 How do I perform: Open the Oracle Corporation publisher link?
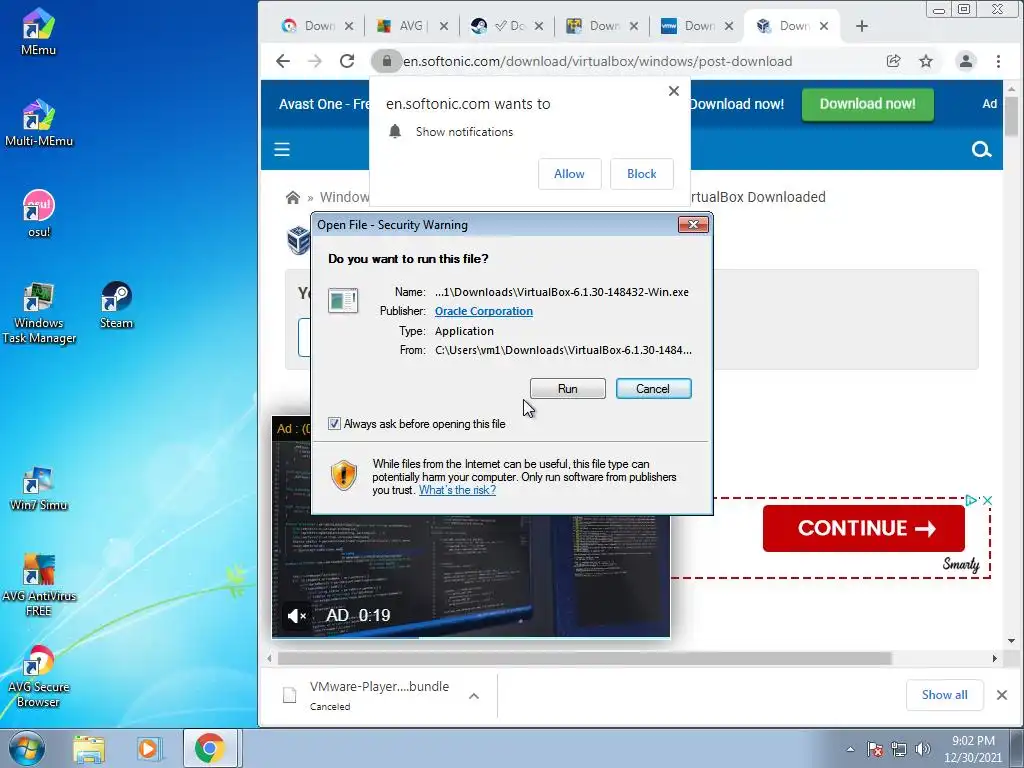(x=484, y=312)
